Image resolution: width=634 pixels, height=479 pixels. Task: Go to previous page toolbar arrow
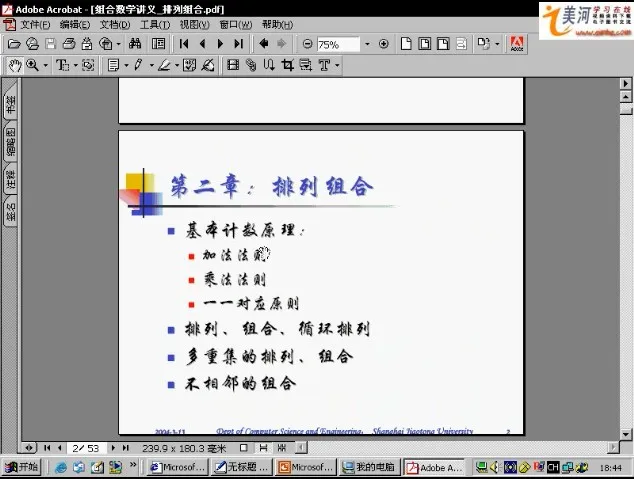202,44
